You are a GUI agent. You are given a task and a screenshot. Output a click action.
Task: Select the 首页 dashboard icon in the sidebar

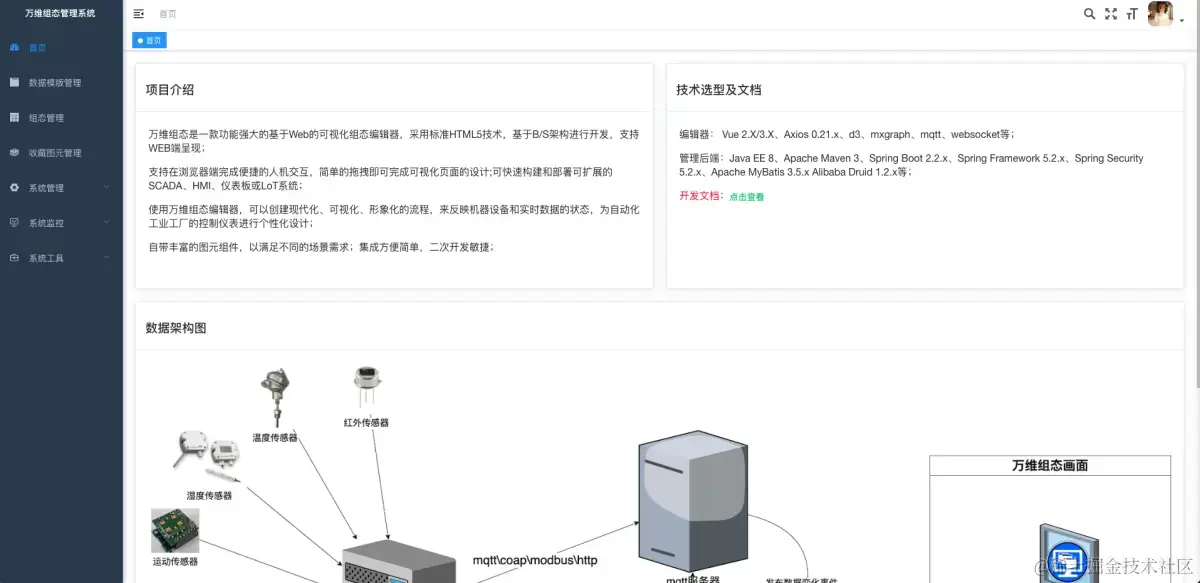tap(12, 47)
